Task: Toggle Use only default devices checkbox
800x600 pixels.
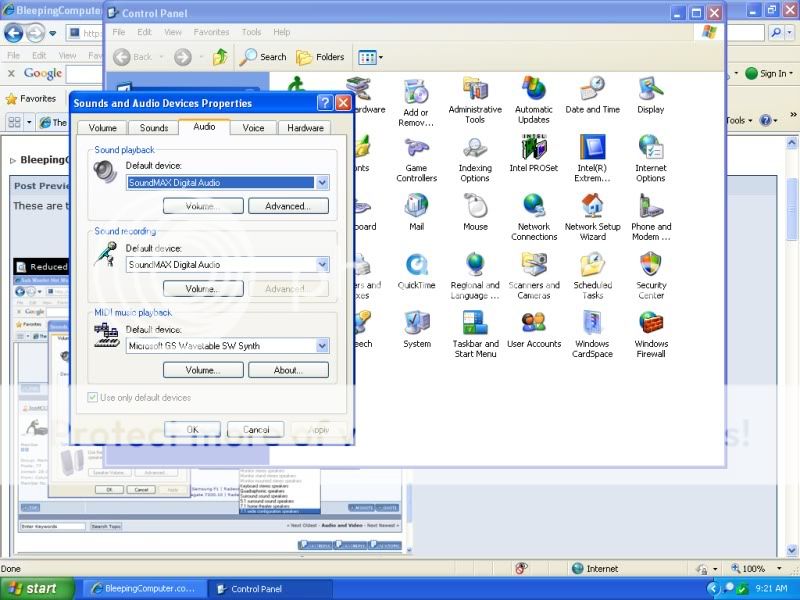Action: pos(94,398)
